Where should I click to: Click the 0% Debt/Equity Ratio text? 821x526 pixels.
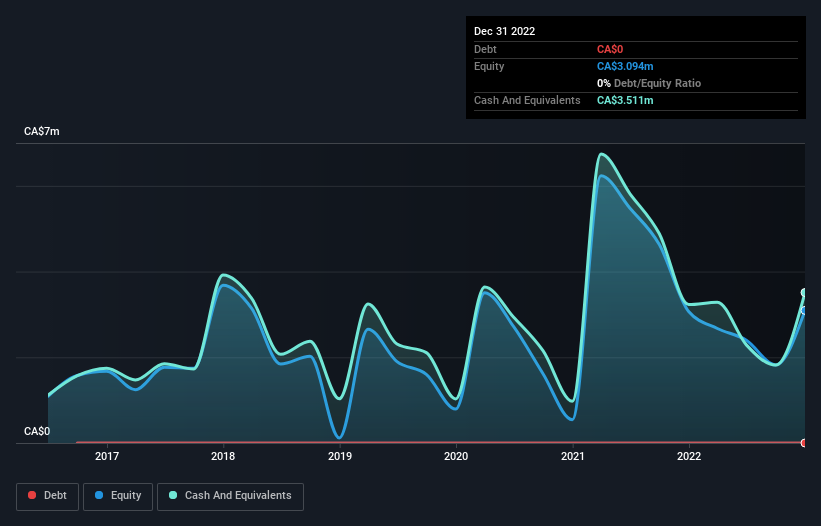pos(649,83)
